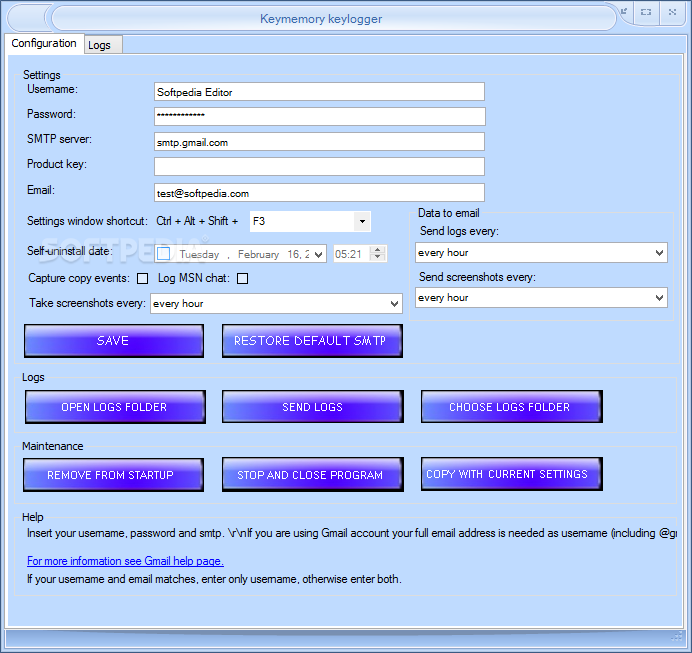
Task: Enable the Log MSN chat checkbox
Action: pyautogui.click(x=243, y=278)
